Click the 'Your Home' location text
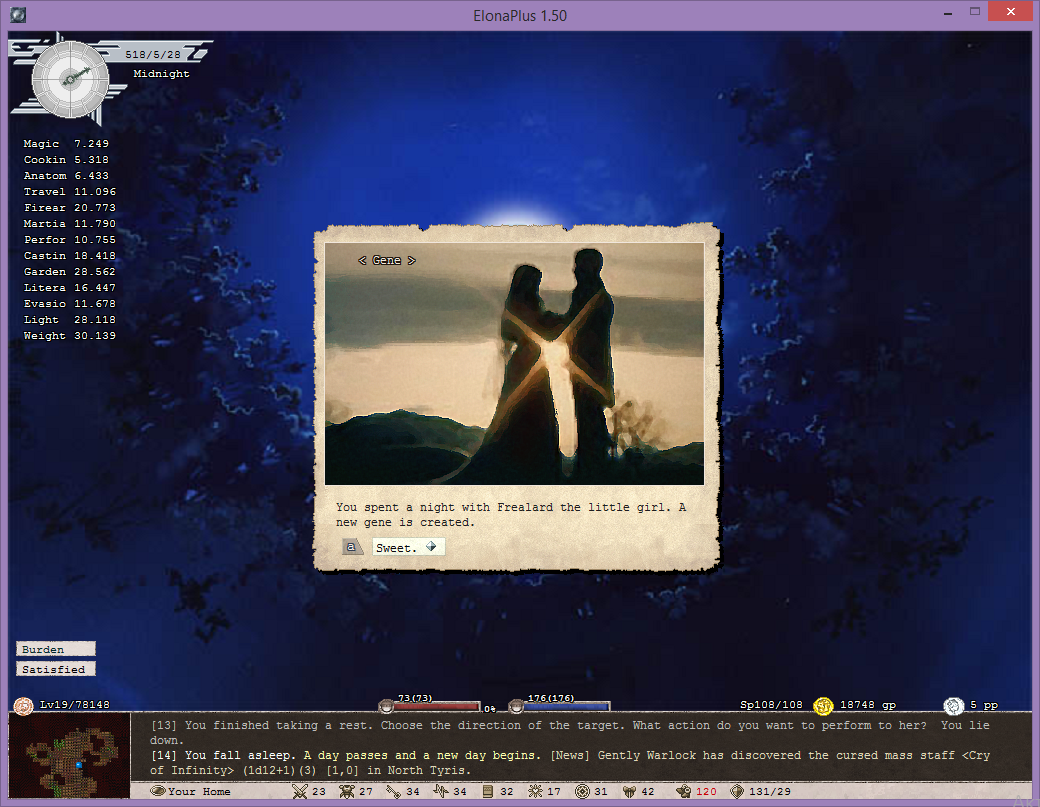 (199, 792)
